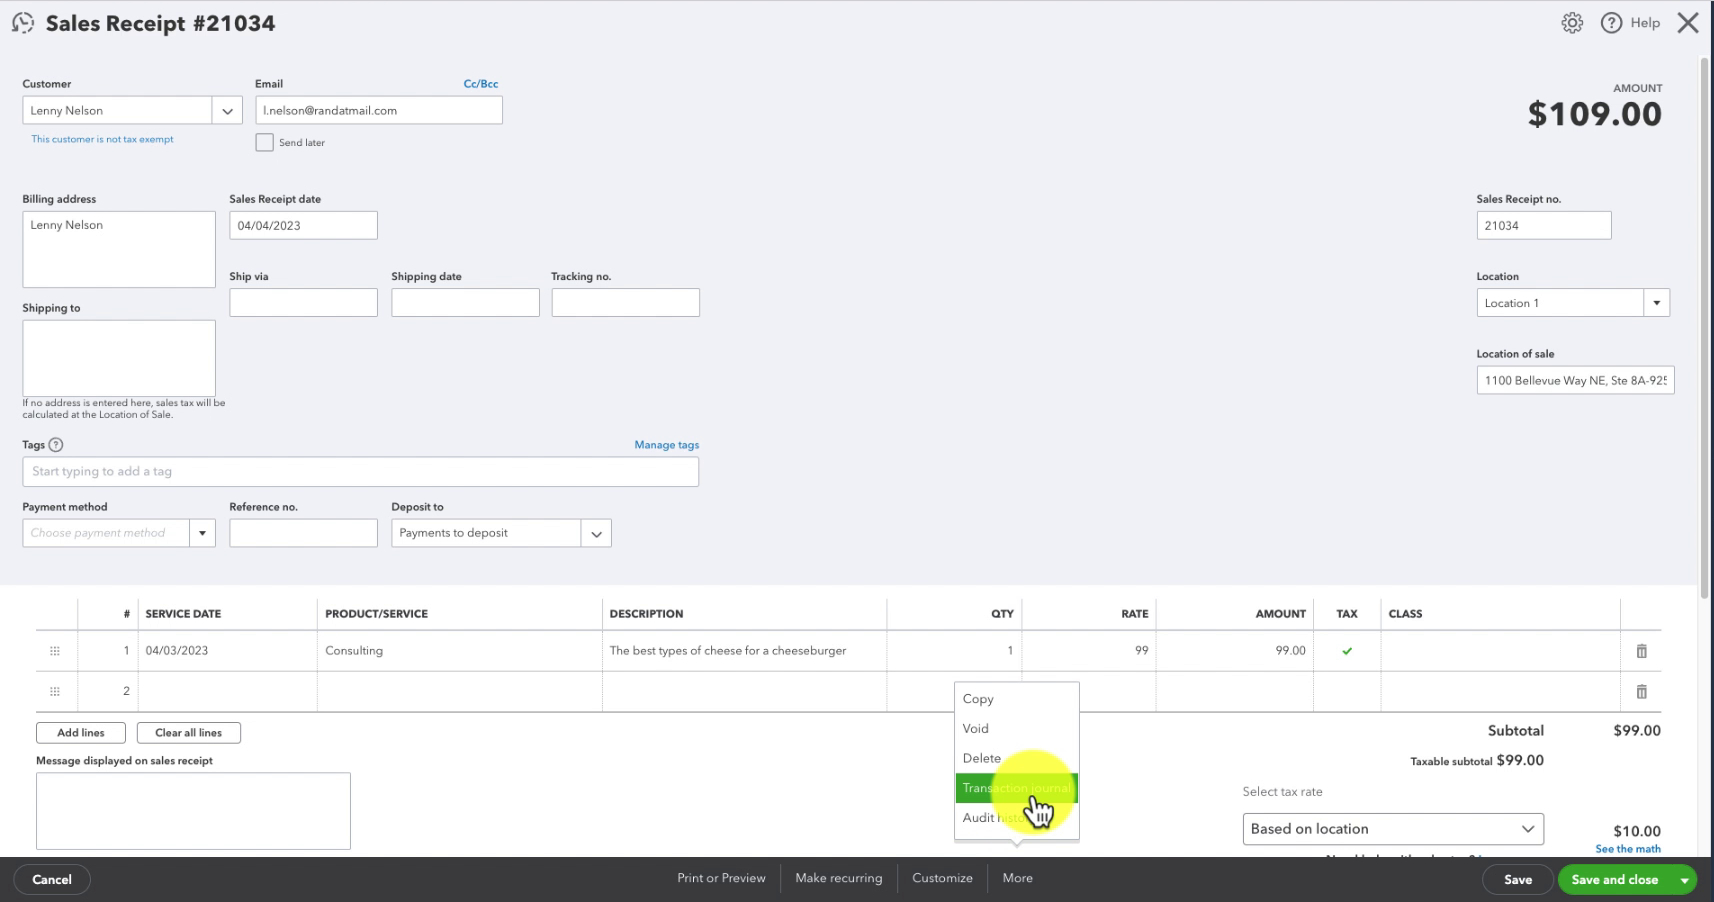1714x902 pixels.
Task: Click the amount cell 99.00
Action: pyautogui.click(x=1234, y=651)
